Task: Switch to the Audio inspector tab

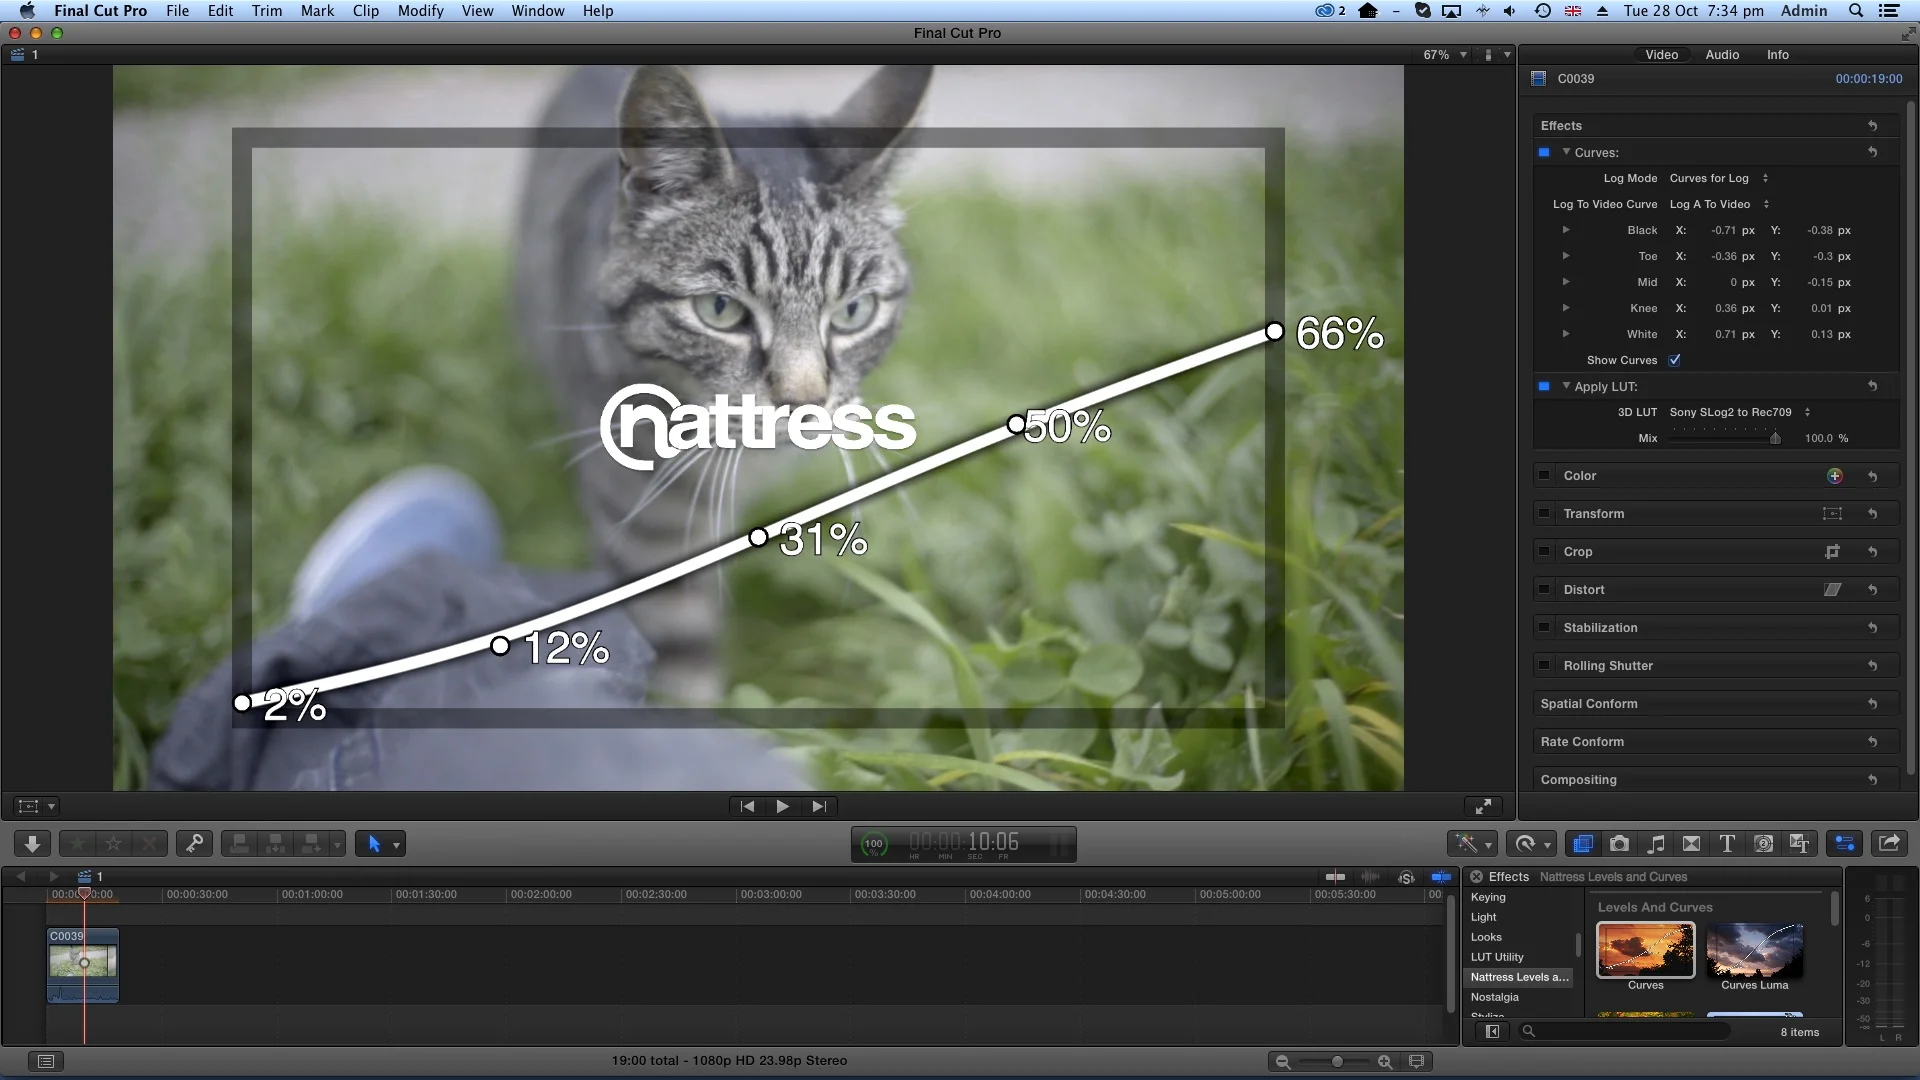Action: pyautogui.click(x=1722, y=55)
